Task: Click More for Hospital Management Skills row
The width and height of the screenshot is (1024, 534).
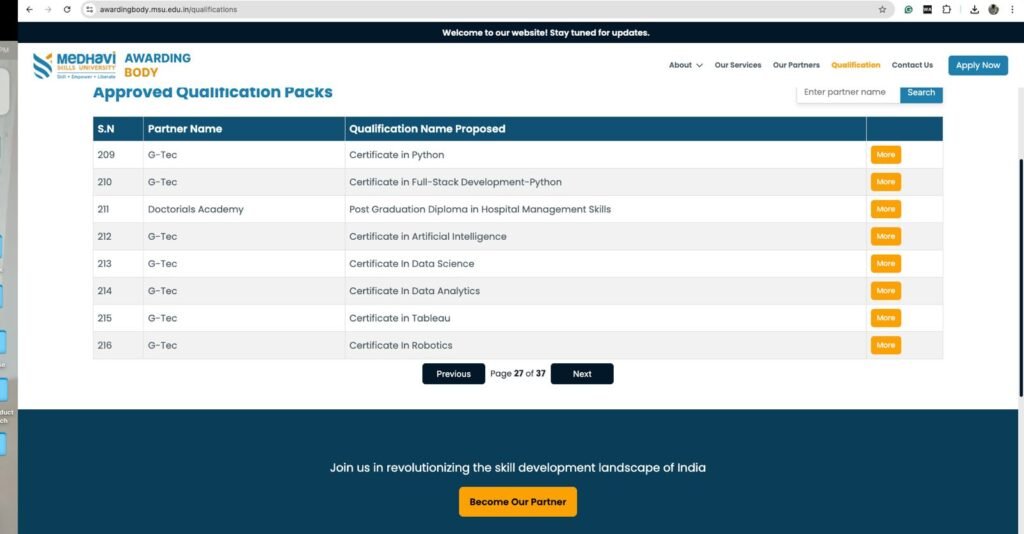Action: [x=886, y=209]
